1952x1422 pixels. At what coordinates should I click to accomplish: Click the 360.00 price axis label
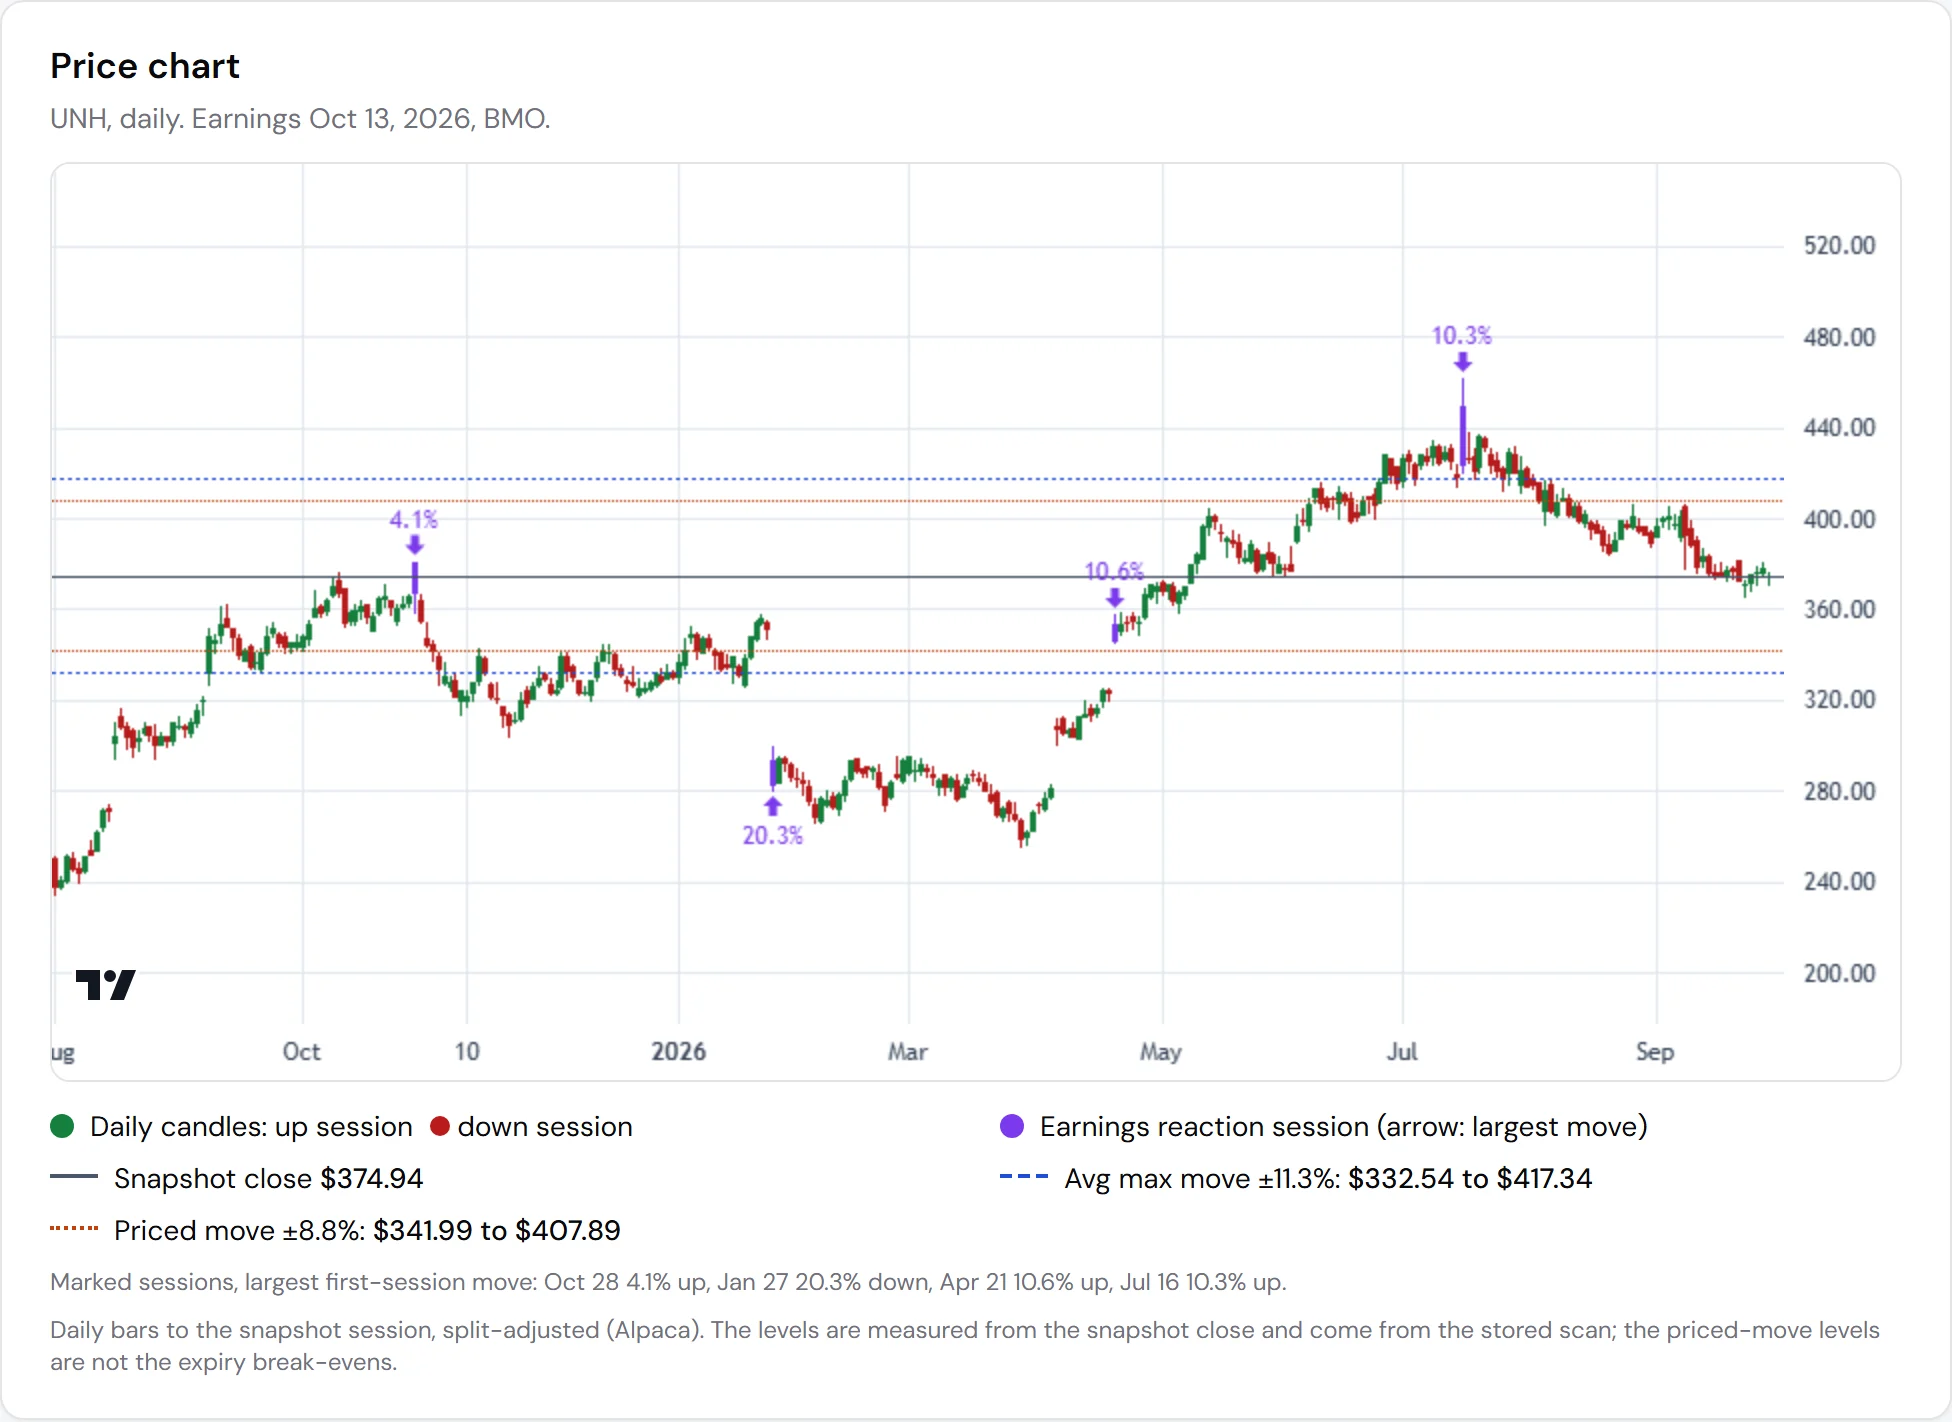click(1839, 609)
